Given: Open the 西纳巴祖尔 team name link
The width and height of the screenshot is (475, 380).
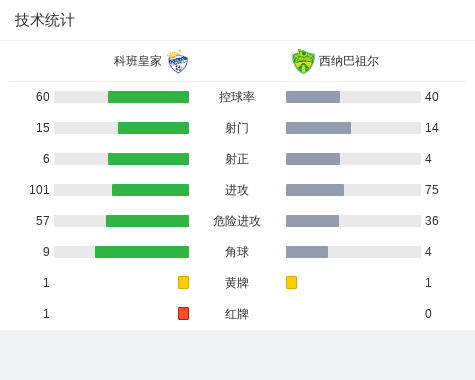Looking at the screenshot, I should 349,61.
